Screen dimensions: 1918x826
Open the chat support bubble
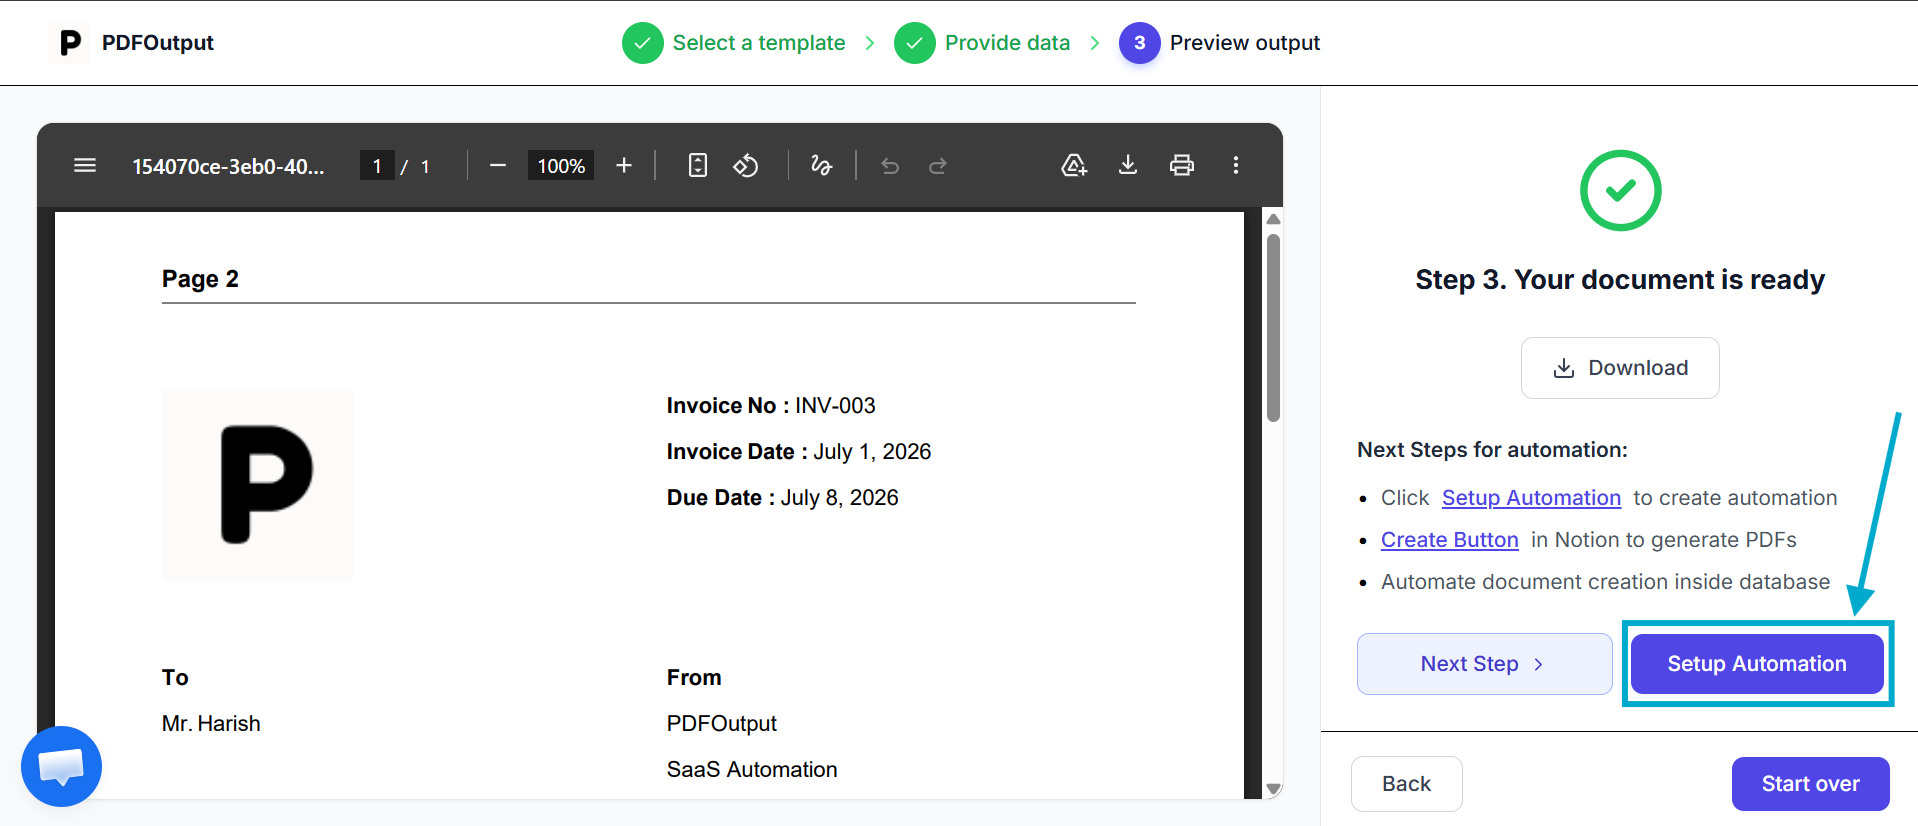click(x=61, y=766)
